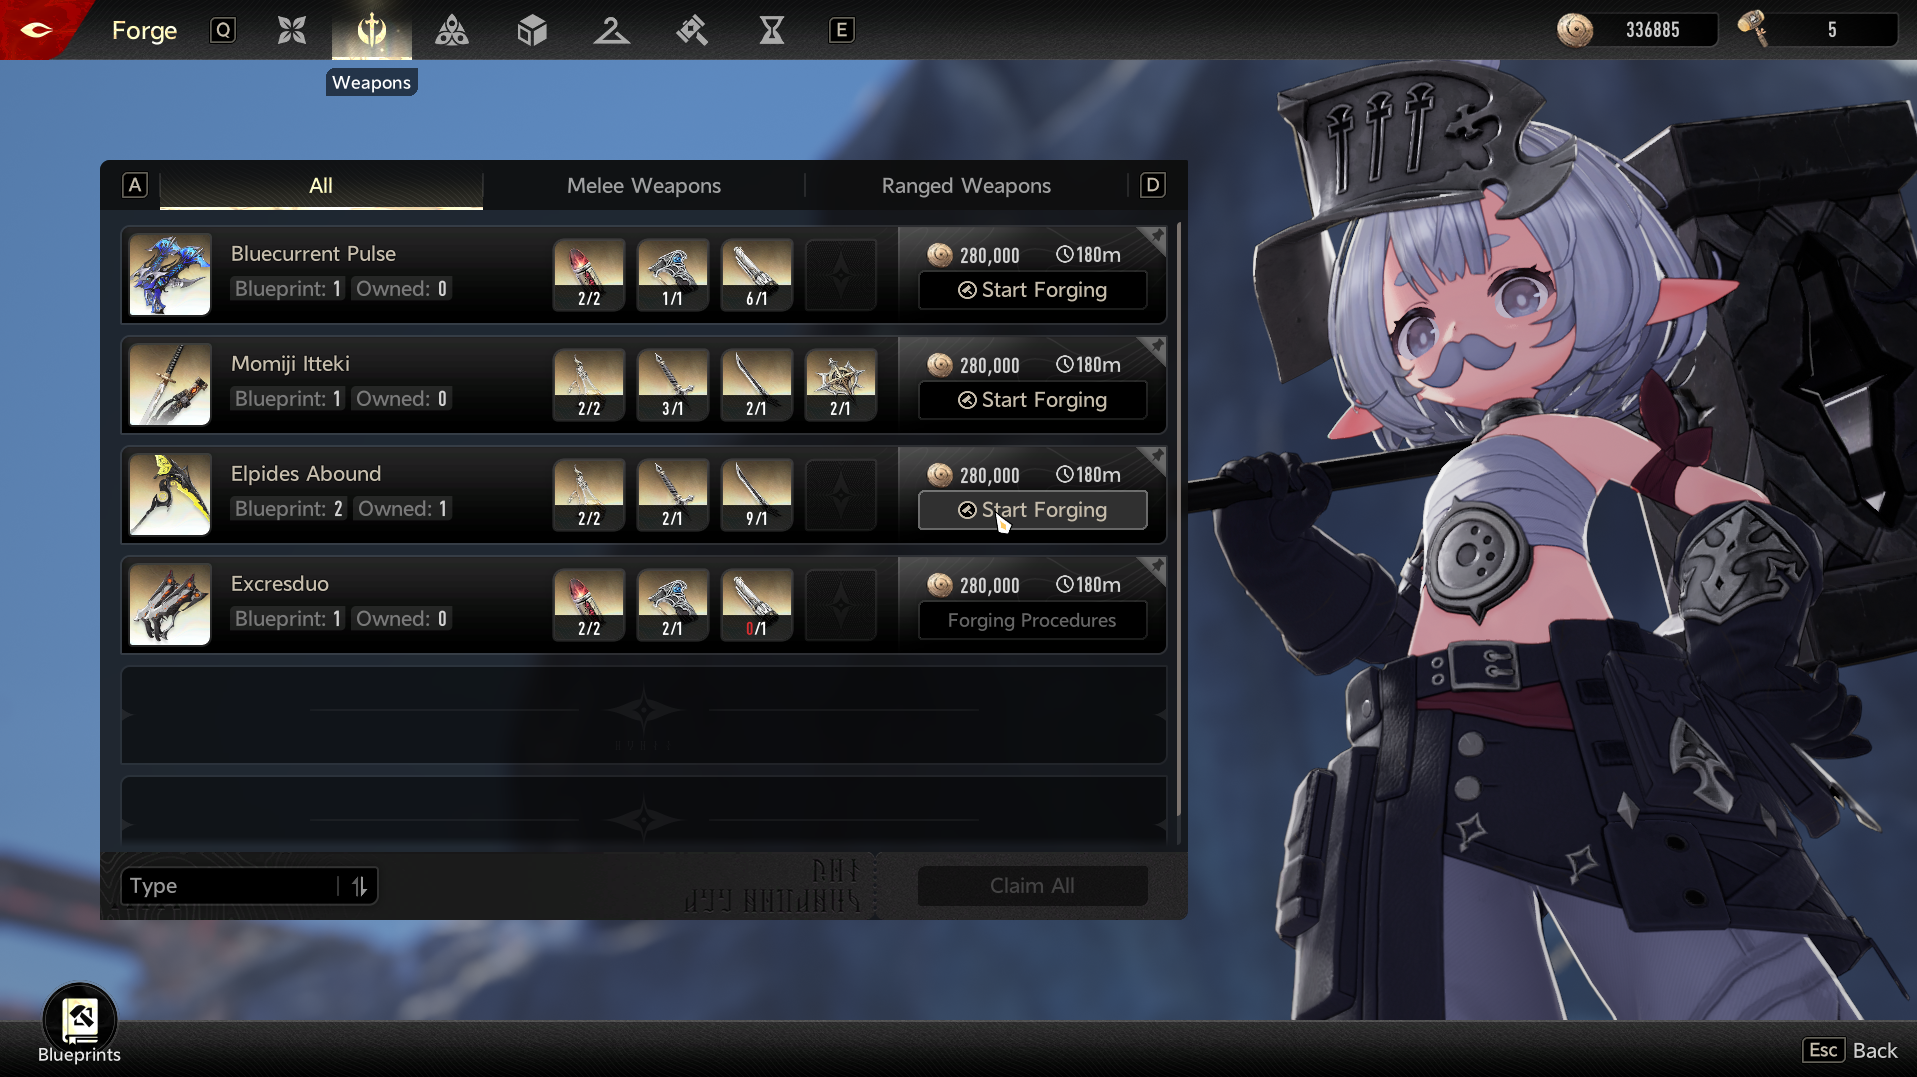Open the Blueprints book icon
This screenshot has height=1077, width=1917.
click(x=80, y=1020)
